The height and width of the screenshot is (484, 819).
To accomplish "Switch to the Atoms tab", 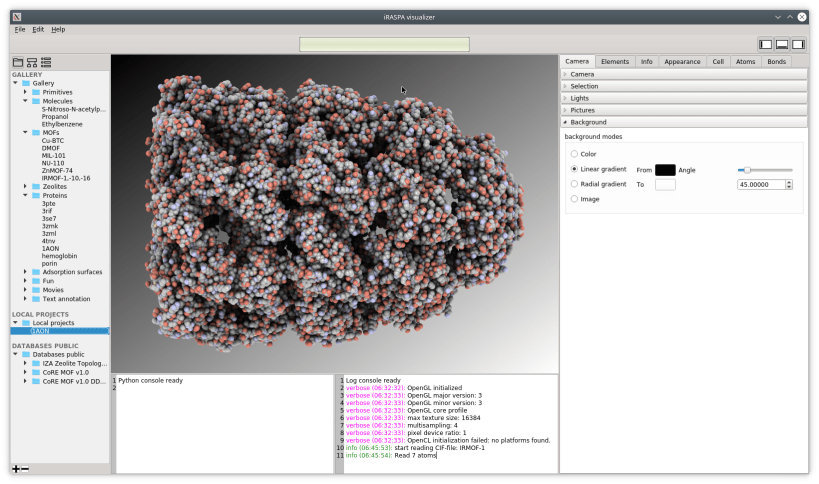I will coord(745,62).
